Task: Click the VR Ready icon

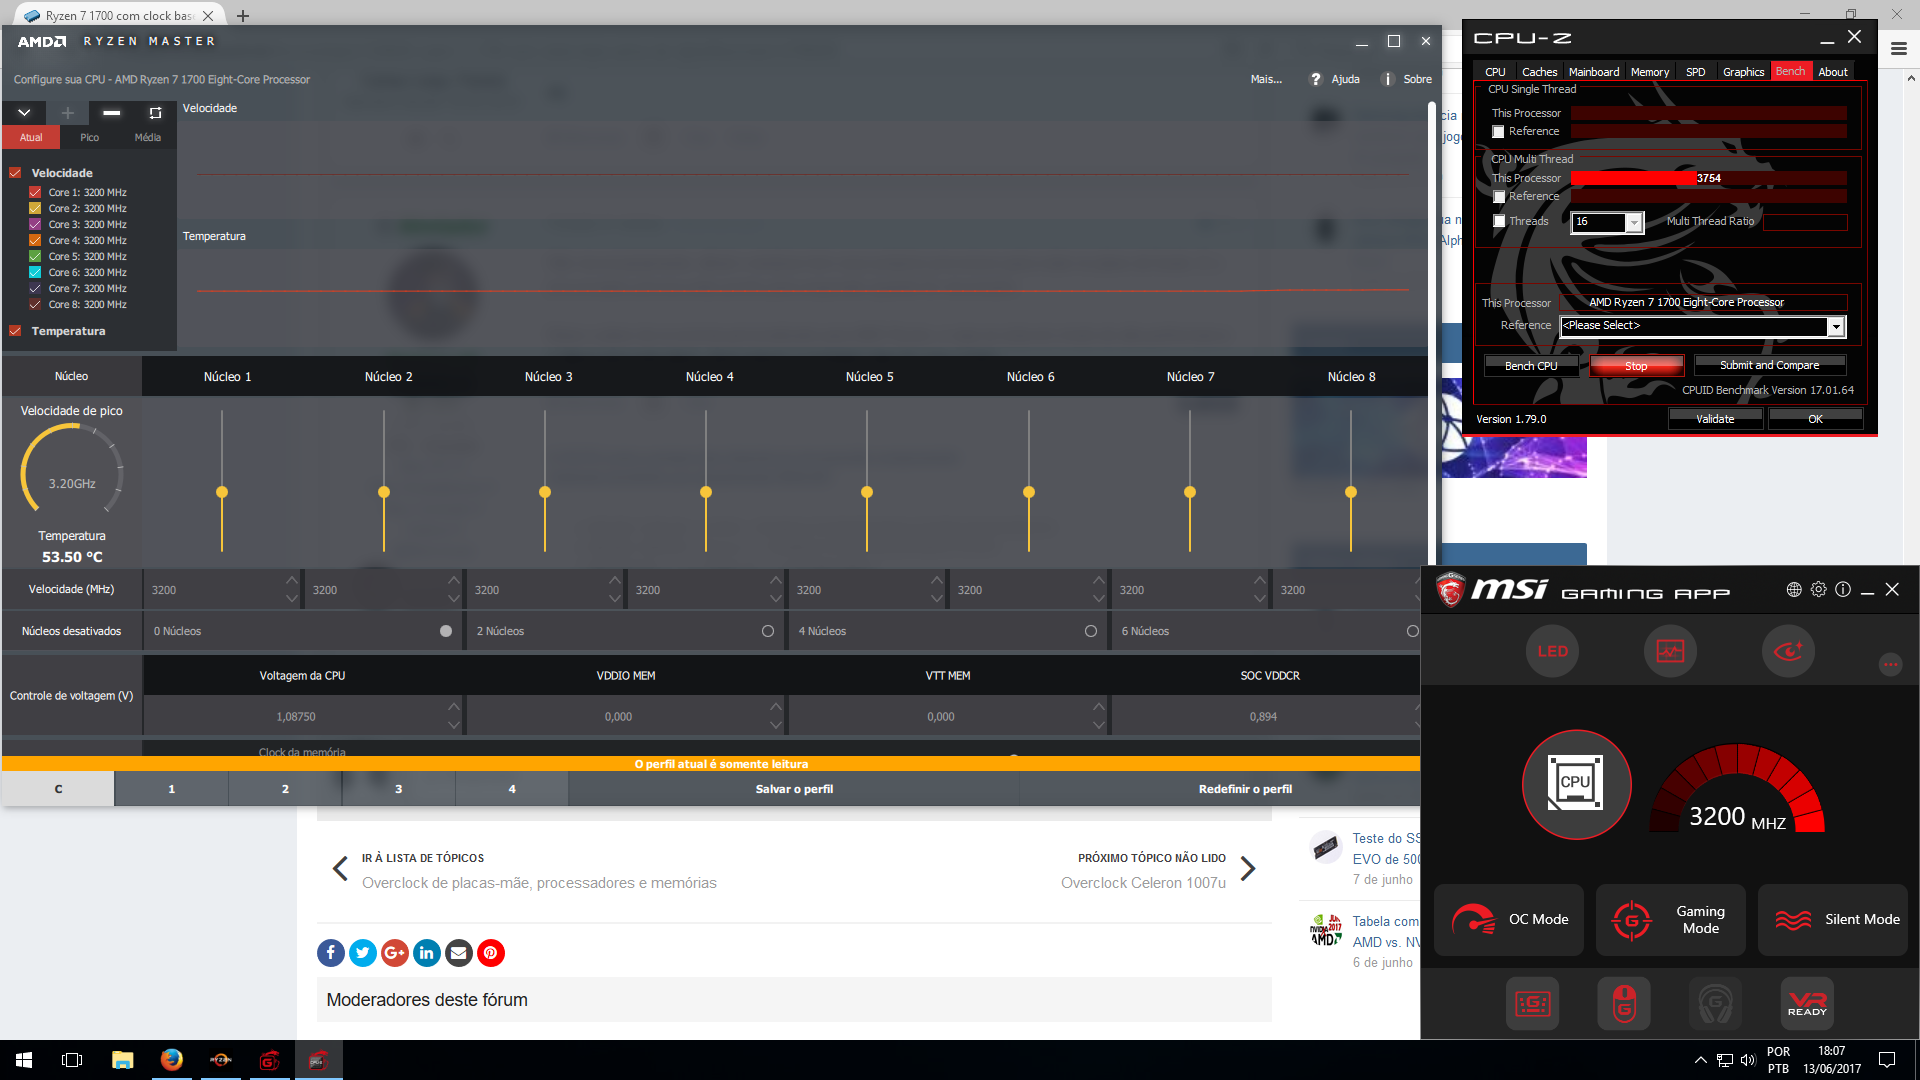Action: point(1807,1003)
